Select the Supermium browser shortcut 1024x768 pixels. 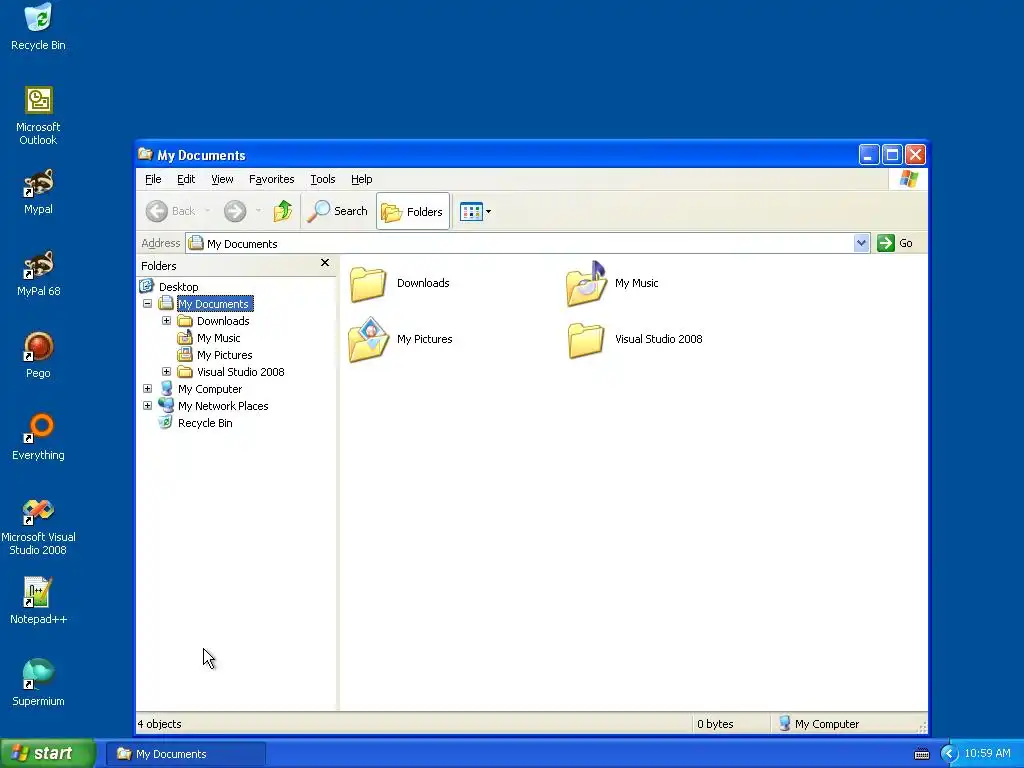point(38,683)
